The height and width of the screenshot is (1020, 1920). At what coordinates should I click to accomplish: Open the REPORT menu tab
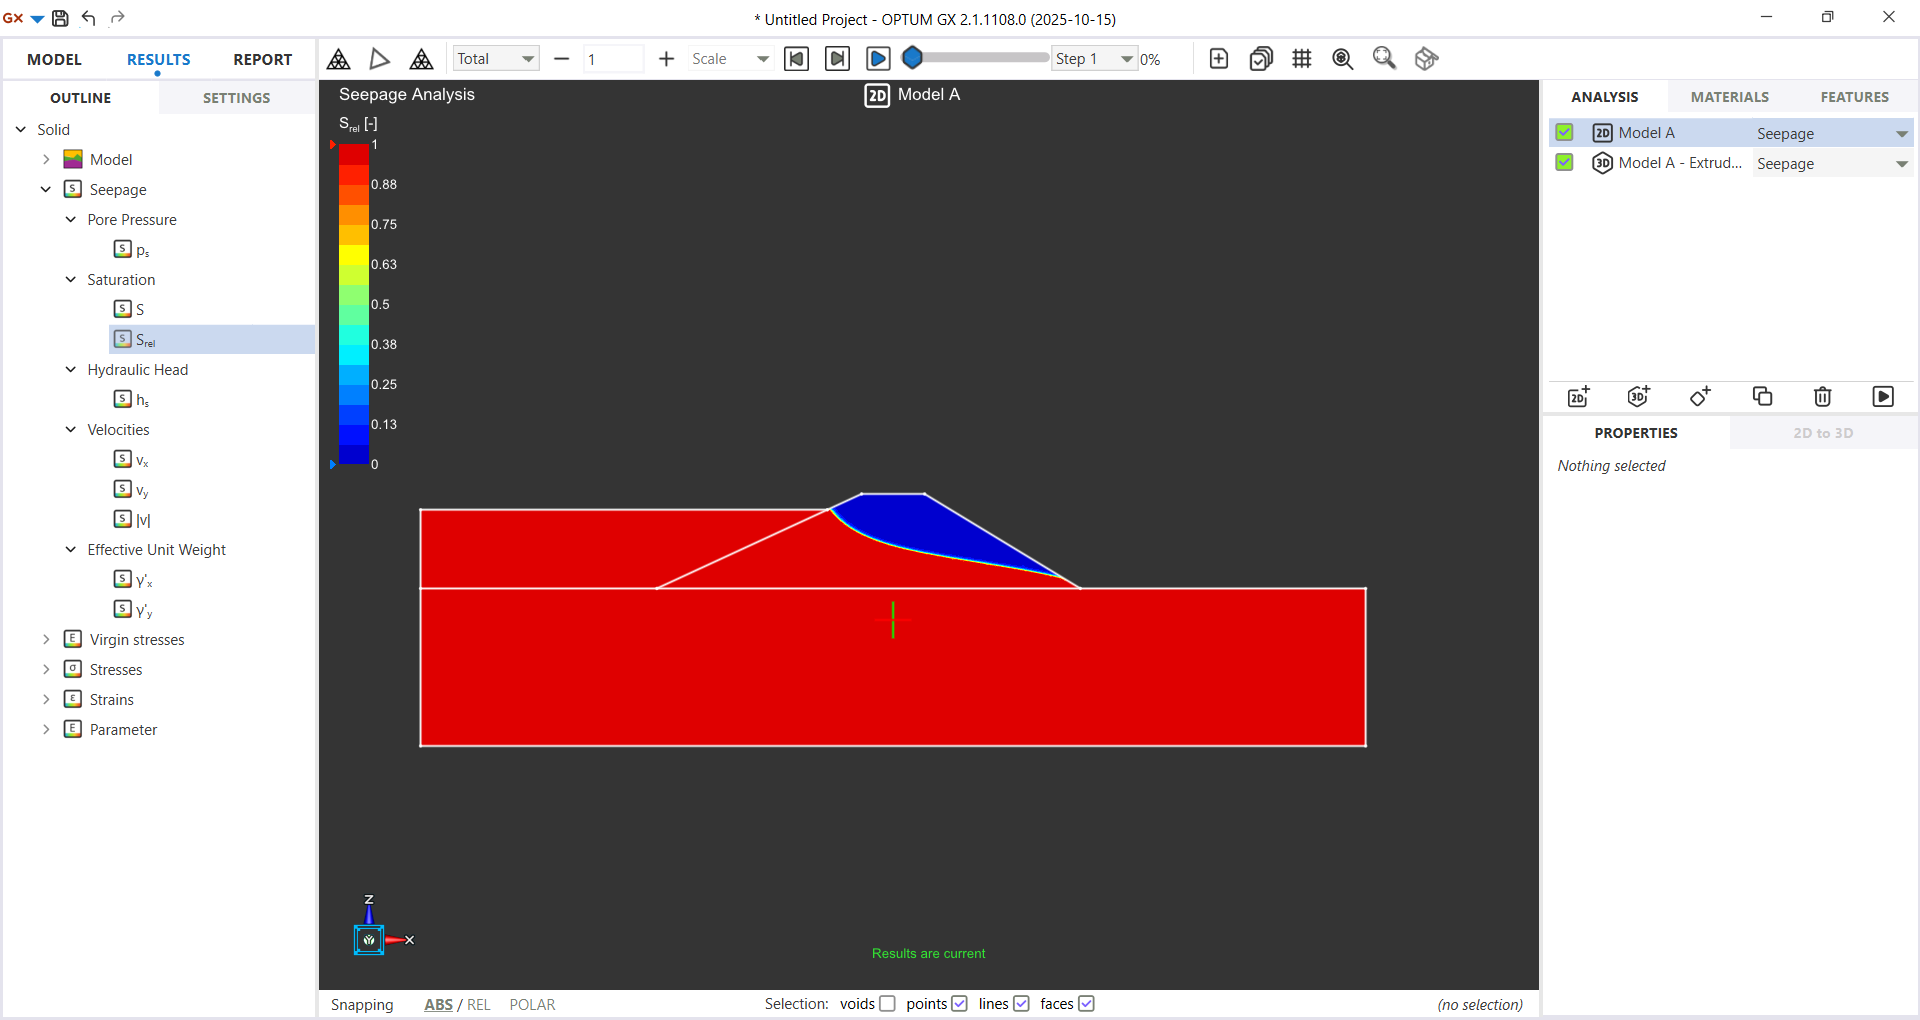(x=262, y=59)
